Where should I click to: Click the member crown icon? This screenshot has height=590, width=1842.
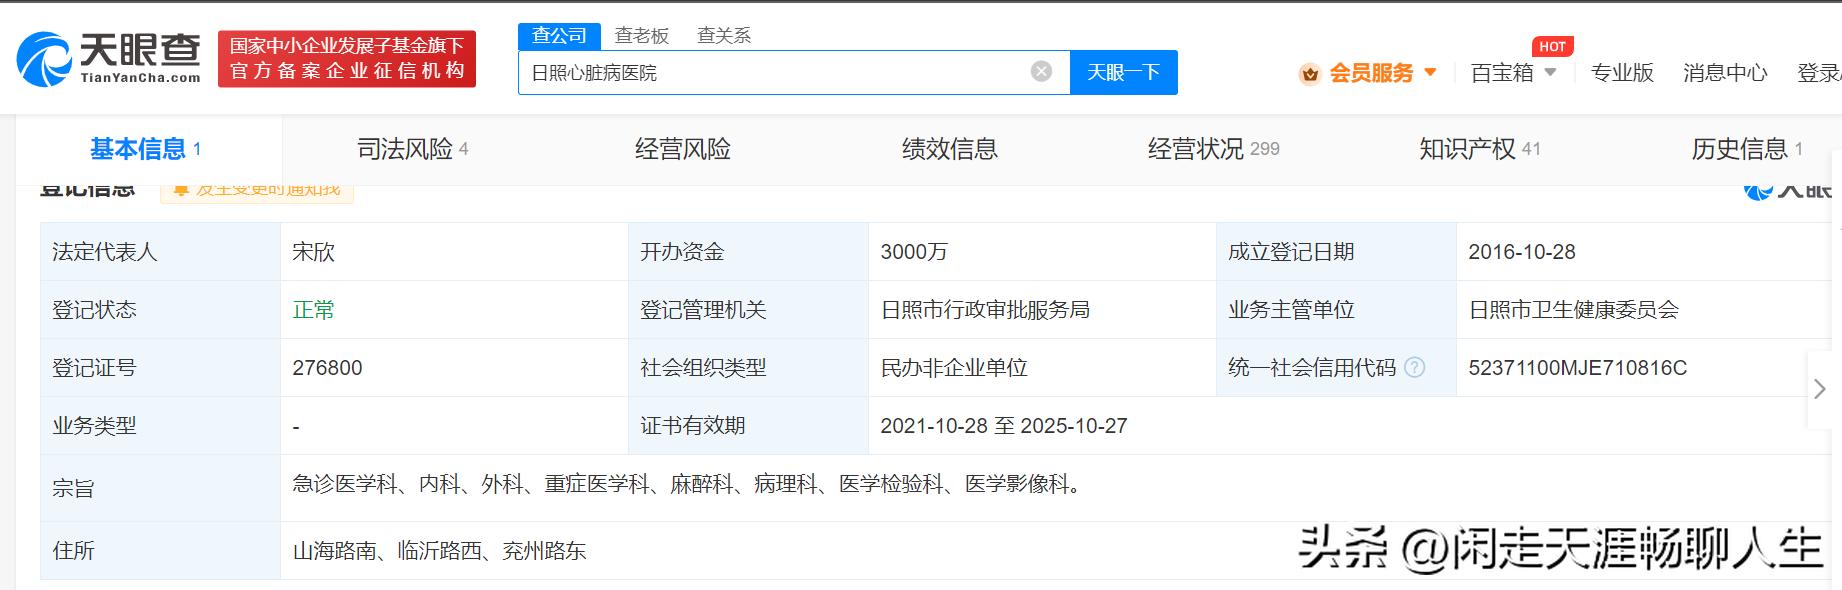pos(1309,74)
